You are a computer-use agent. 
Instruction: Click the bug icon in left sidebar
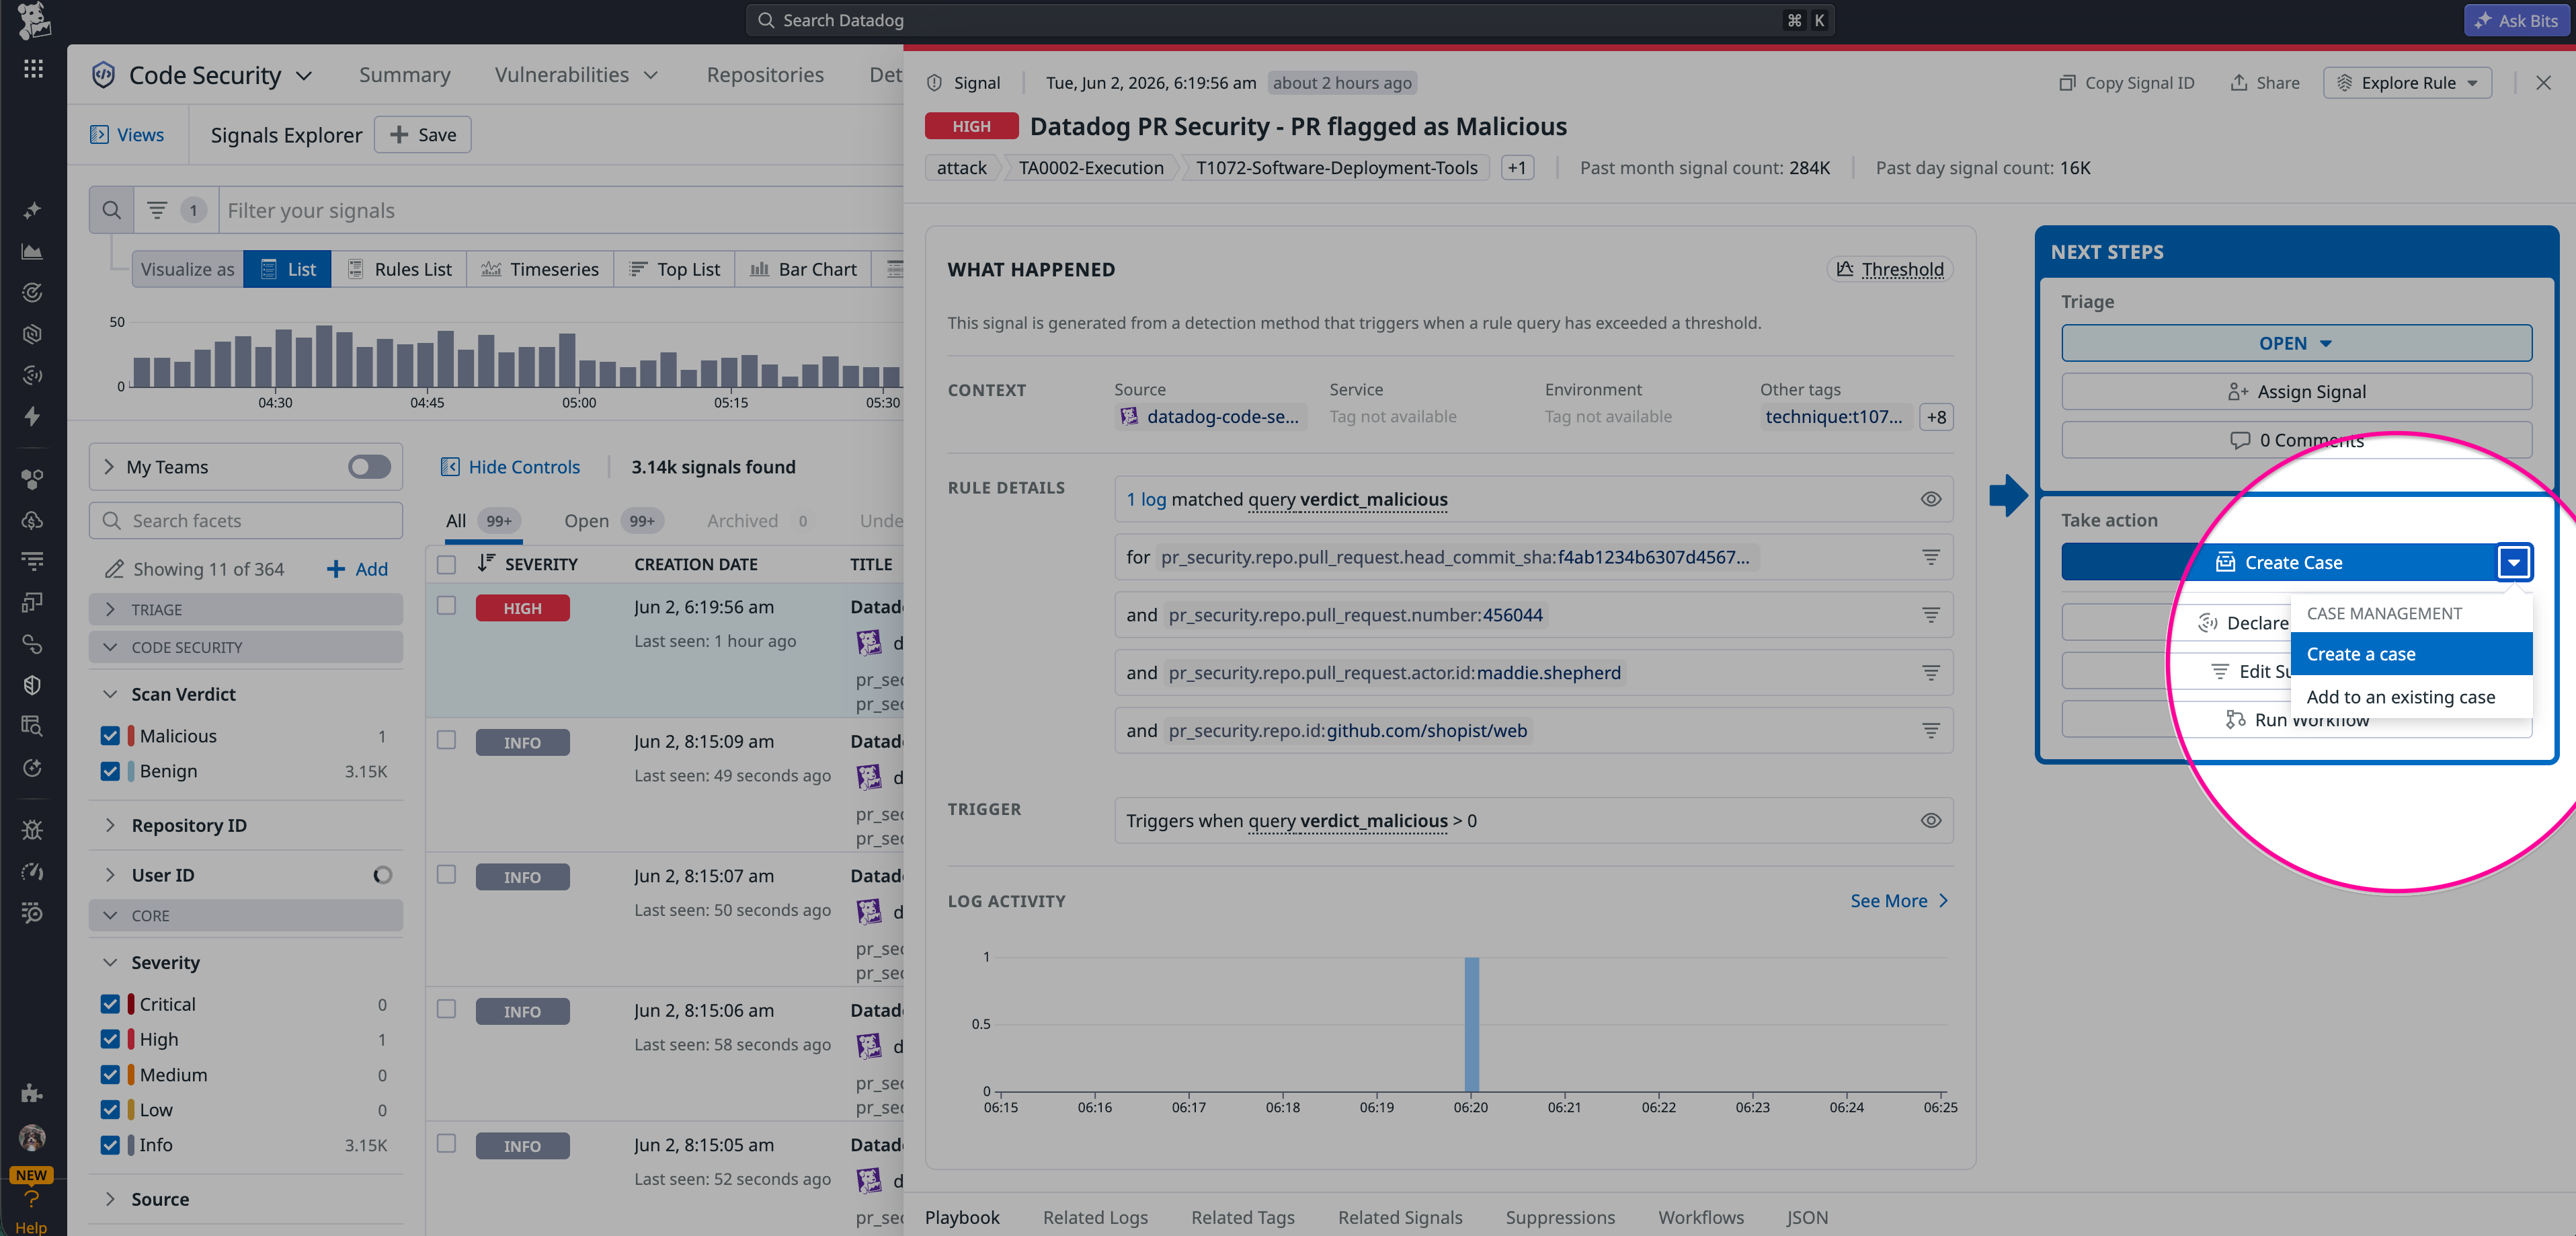(32, 829)
